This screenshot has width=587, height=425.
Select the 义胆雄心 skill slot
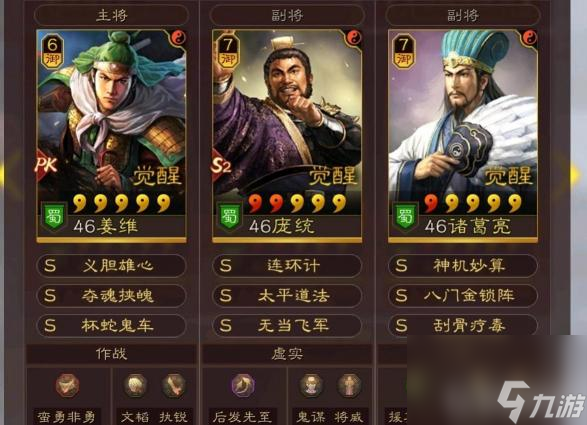pyautogui.click(x=111, y=266)
